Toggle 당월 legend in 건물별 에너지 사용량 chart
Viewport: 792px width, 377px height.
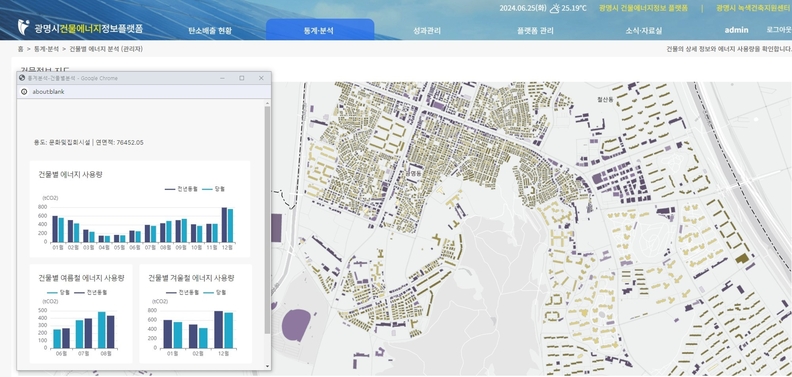[213, 189]
